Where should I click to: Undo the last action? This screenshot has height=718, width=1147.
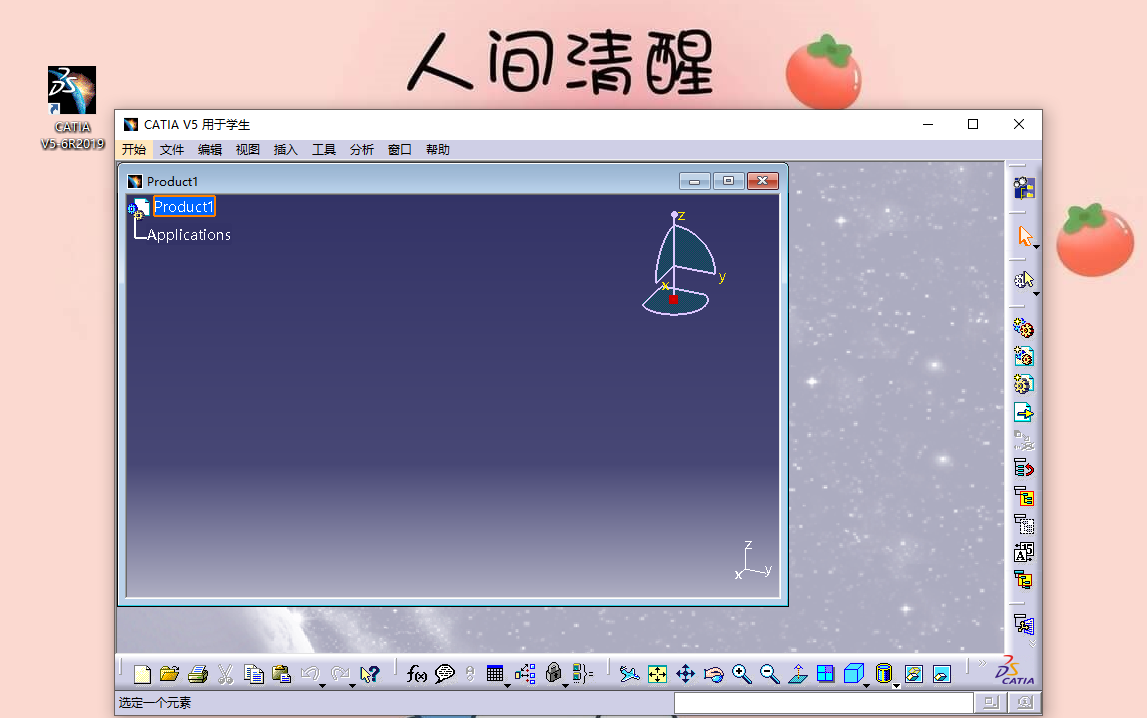310,673
